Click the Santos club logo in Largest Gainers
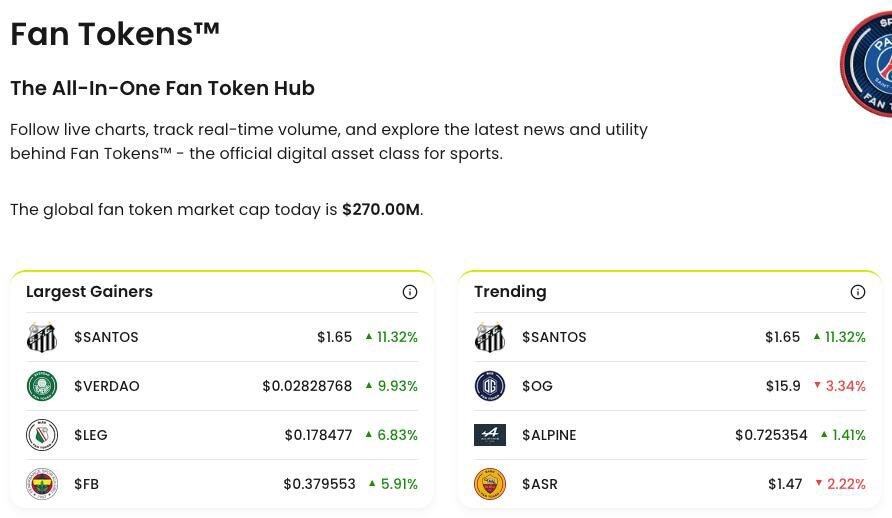892x518 pixels. point(42,337)
